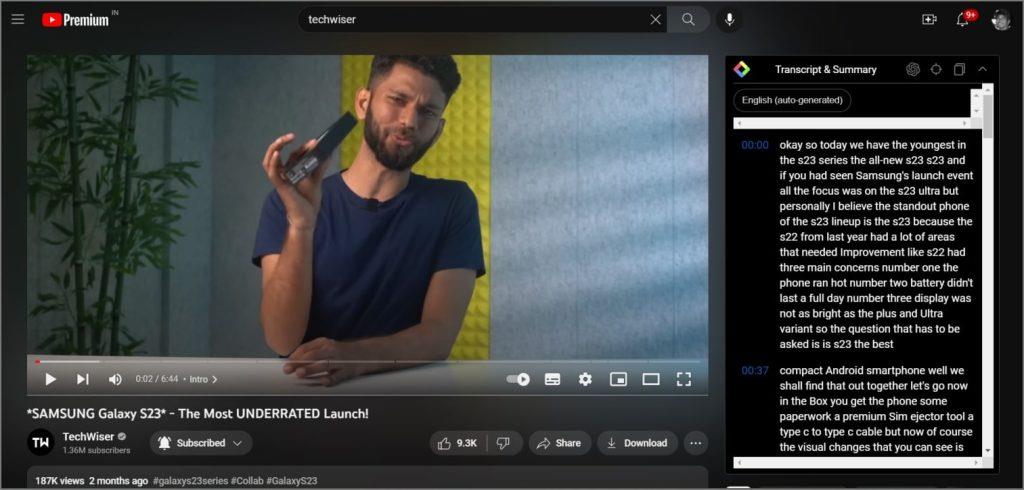
Task: Open TechWiser channel avatar
Action: [40, 442]
